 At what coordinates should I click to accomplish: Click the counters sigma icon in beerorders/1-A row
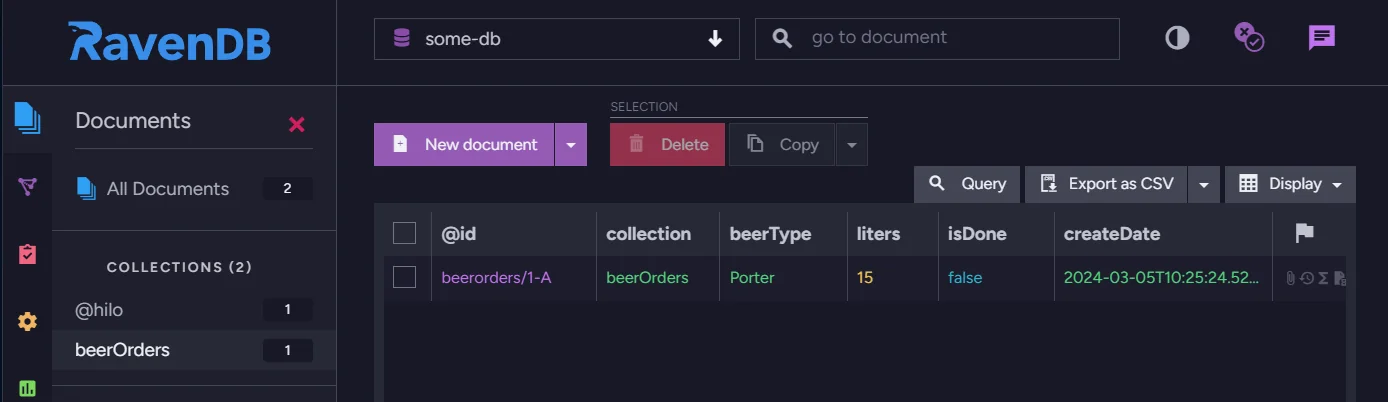click(1323, 278)
